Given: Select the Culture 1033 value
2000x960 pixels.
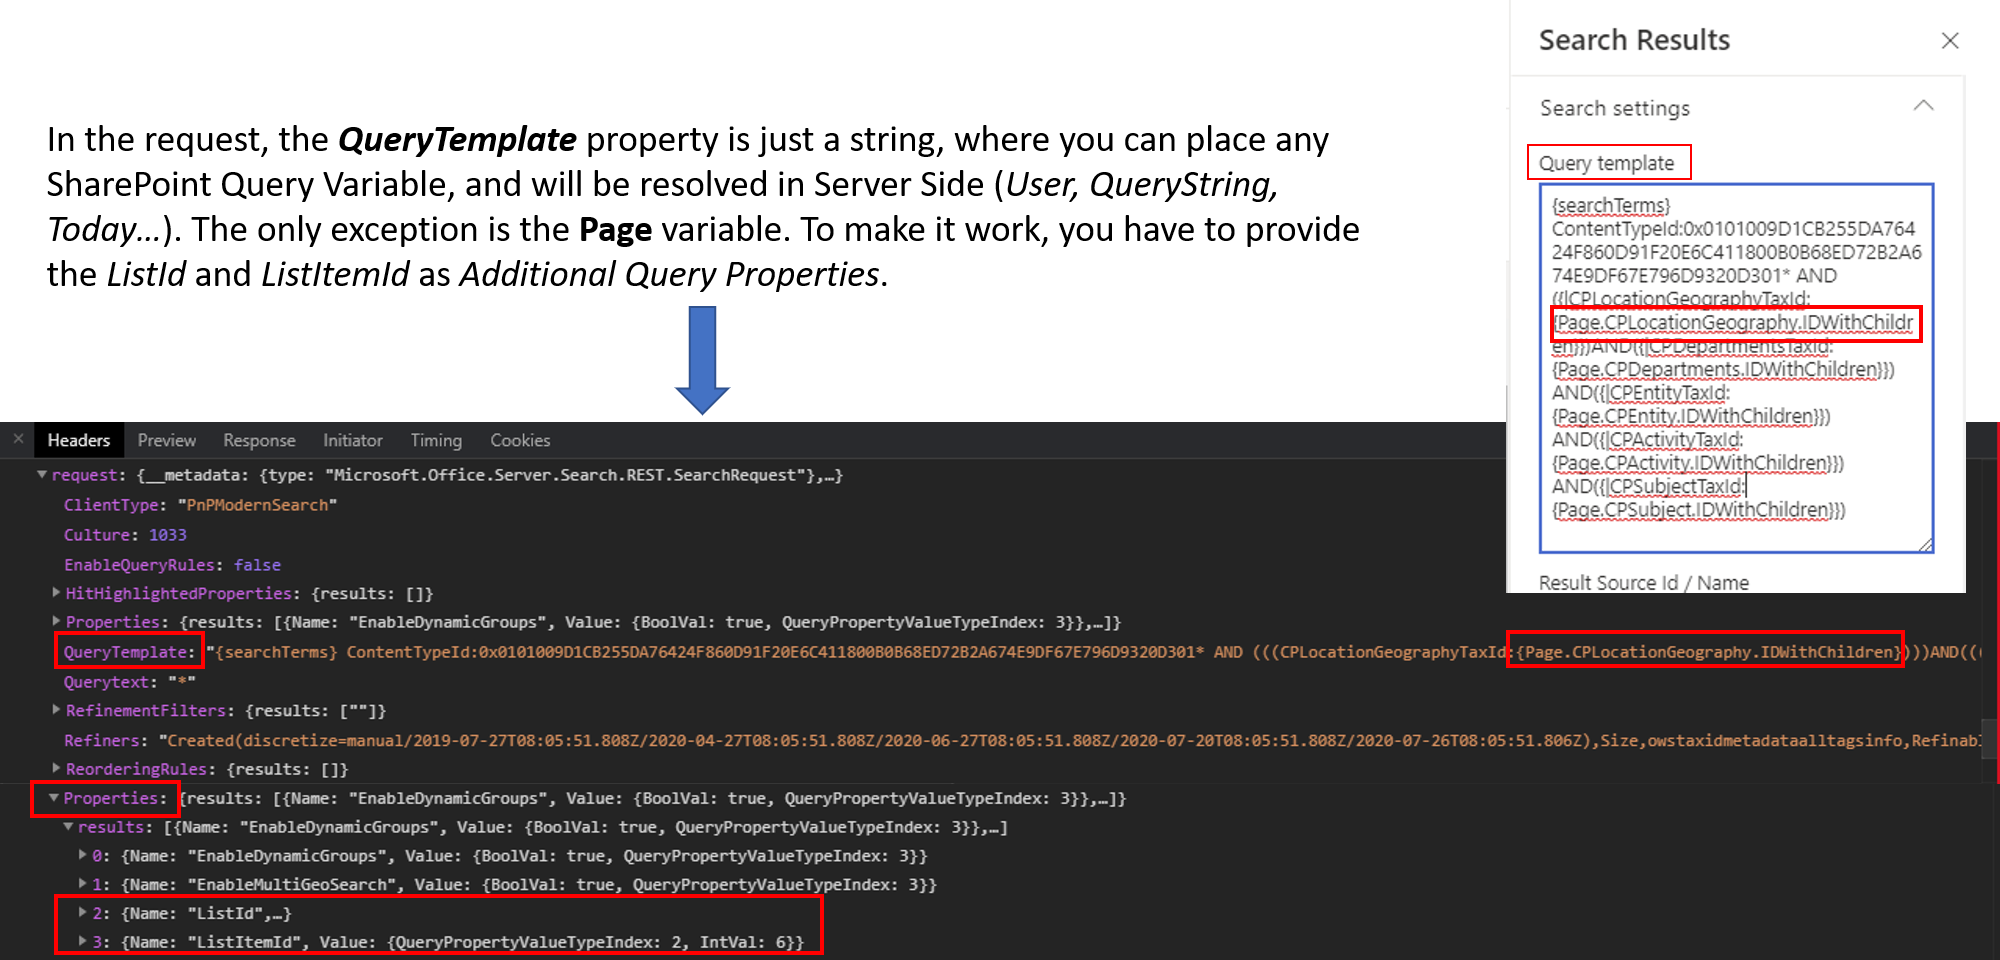Looking at the screenshot, I should (x=167, y=535).
